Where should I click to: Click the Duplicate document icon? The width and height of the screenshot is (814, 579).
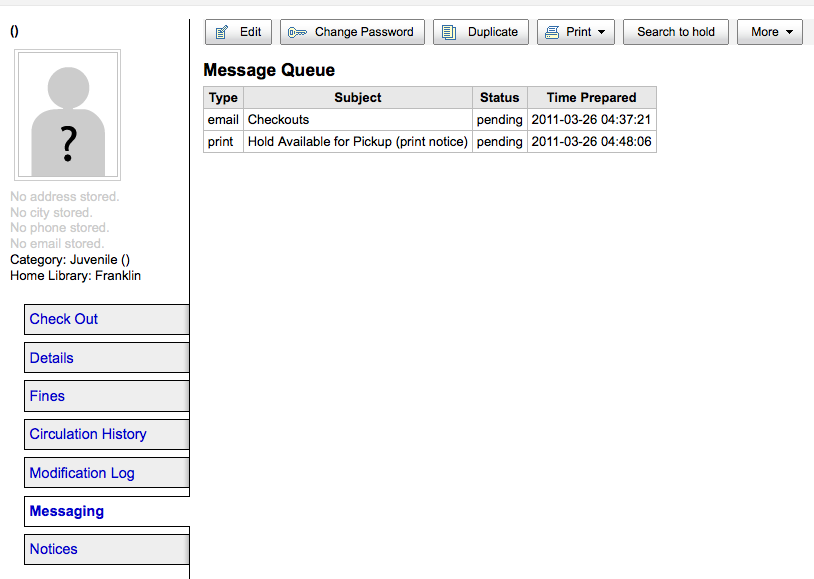450,32
